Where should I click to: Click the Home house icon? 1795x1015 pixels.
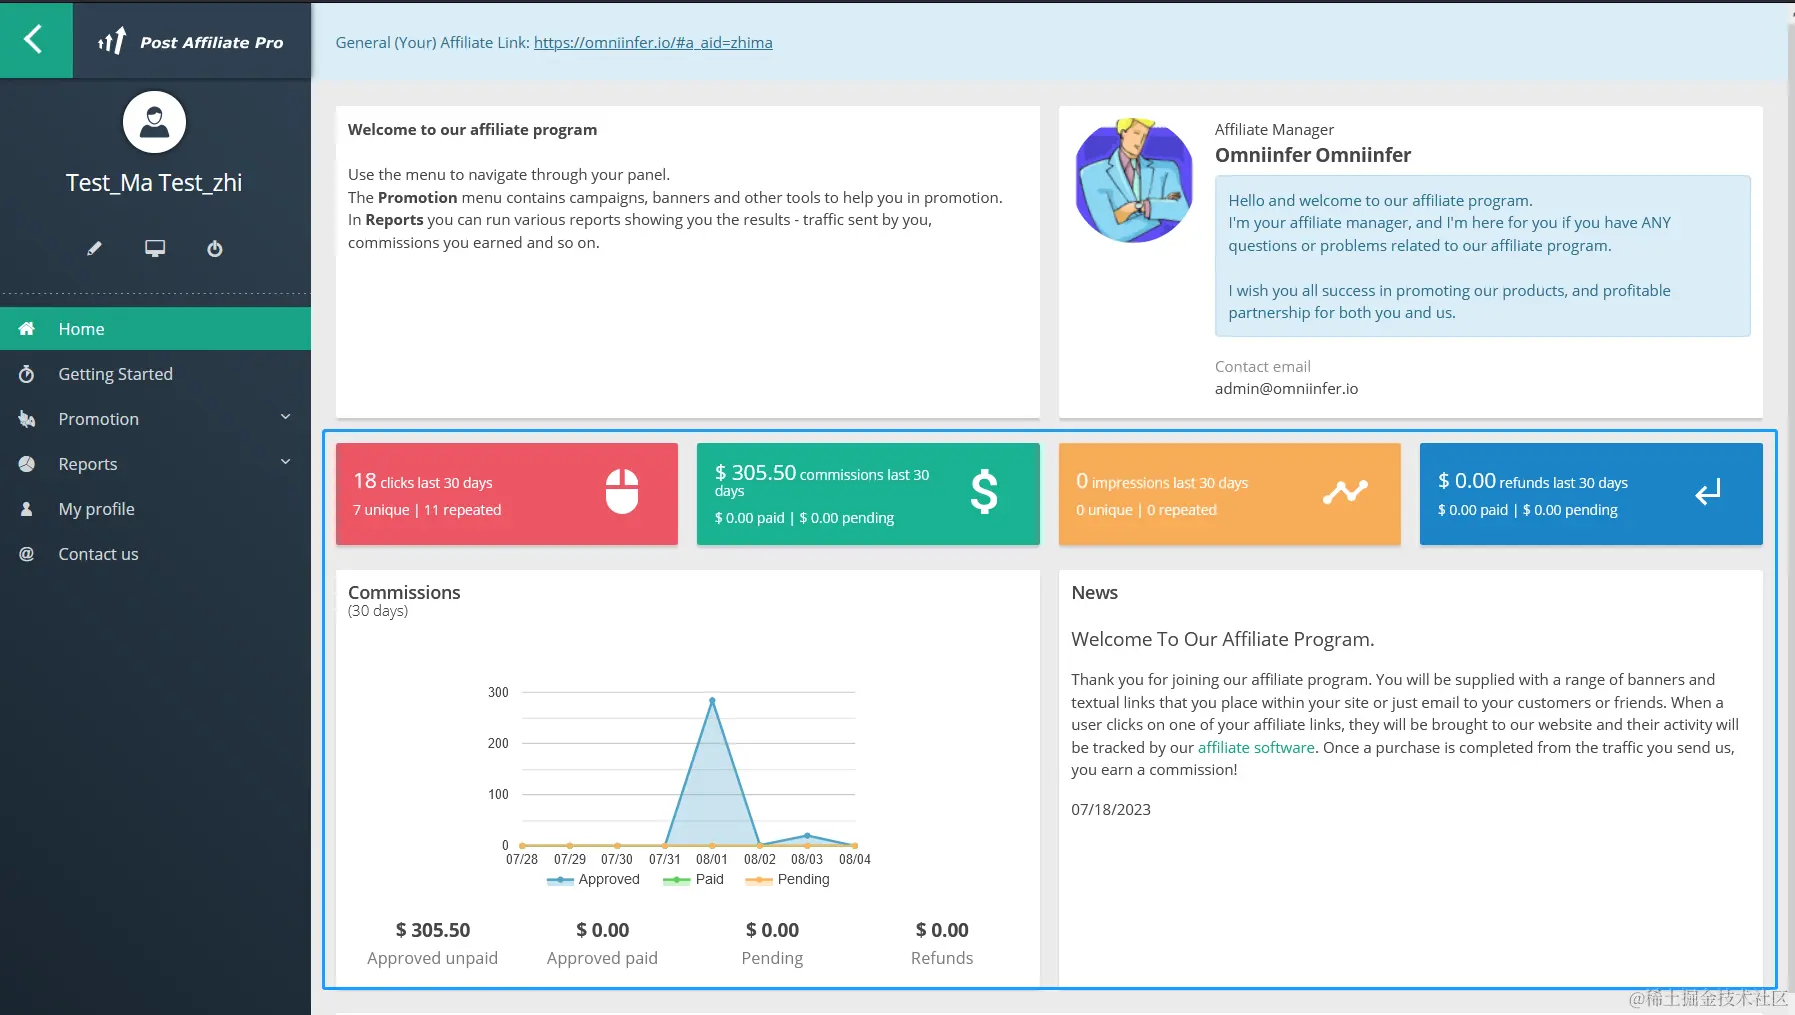point(27,329)
